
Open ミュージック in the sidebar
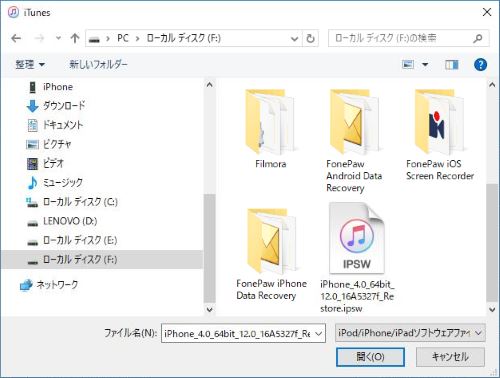pyautogui.click(x=63, y=183)
